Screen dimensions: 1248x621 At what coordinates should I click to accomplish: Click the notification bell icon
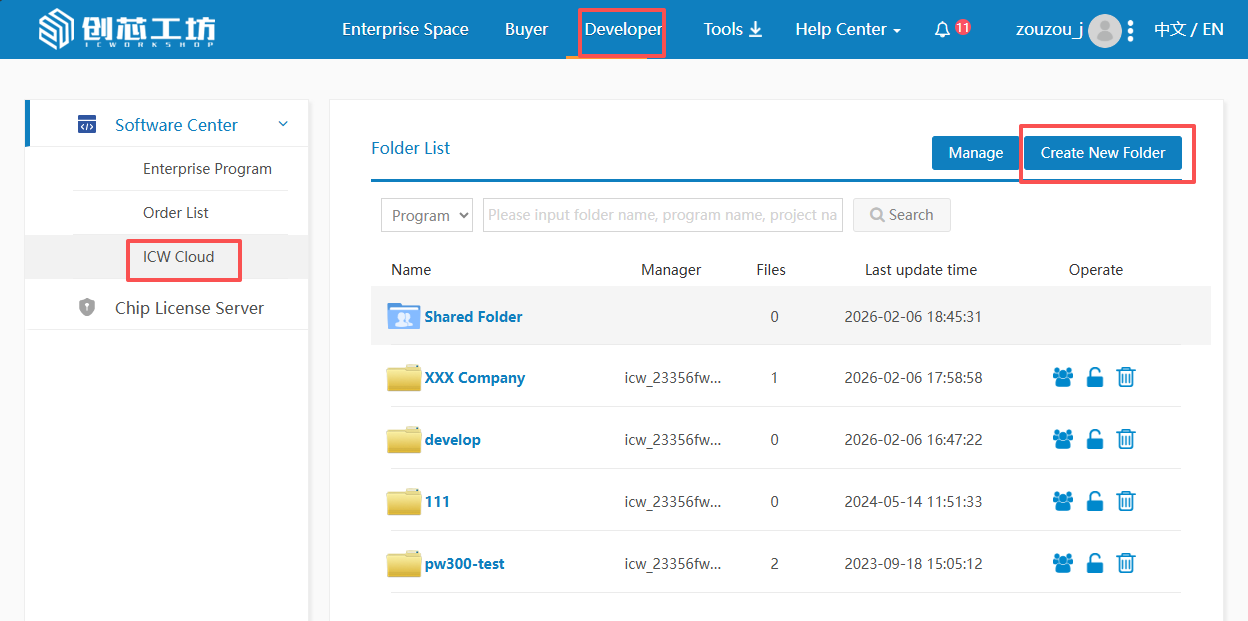pos(942,30)
